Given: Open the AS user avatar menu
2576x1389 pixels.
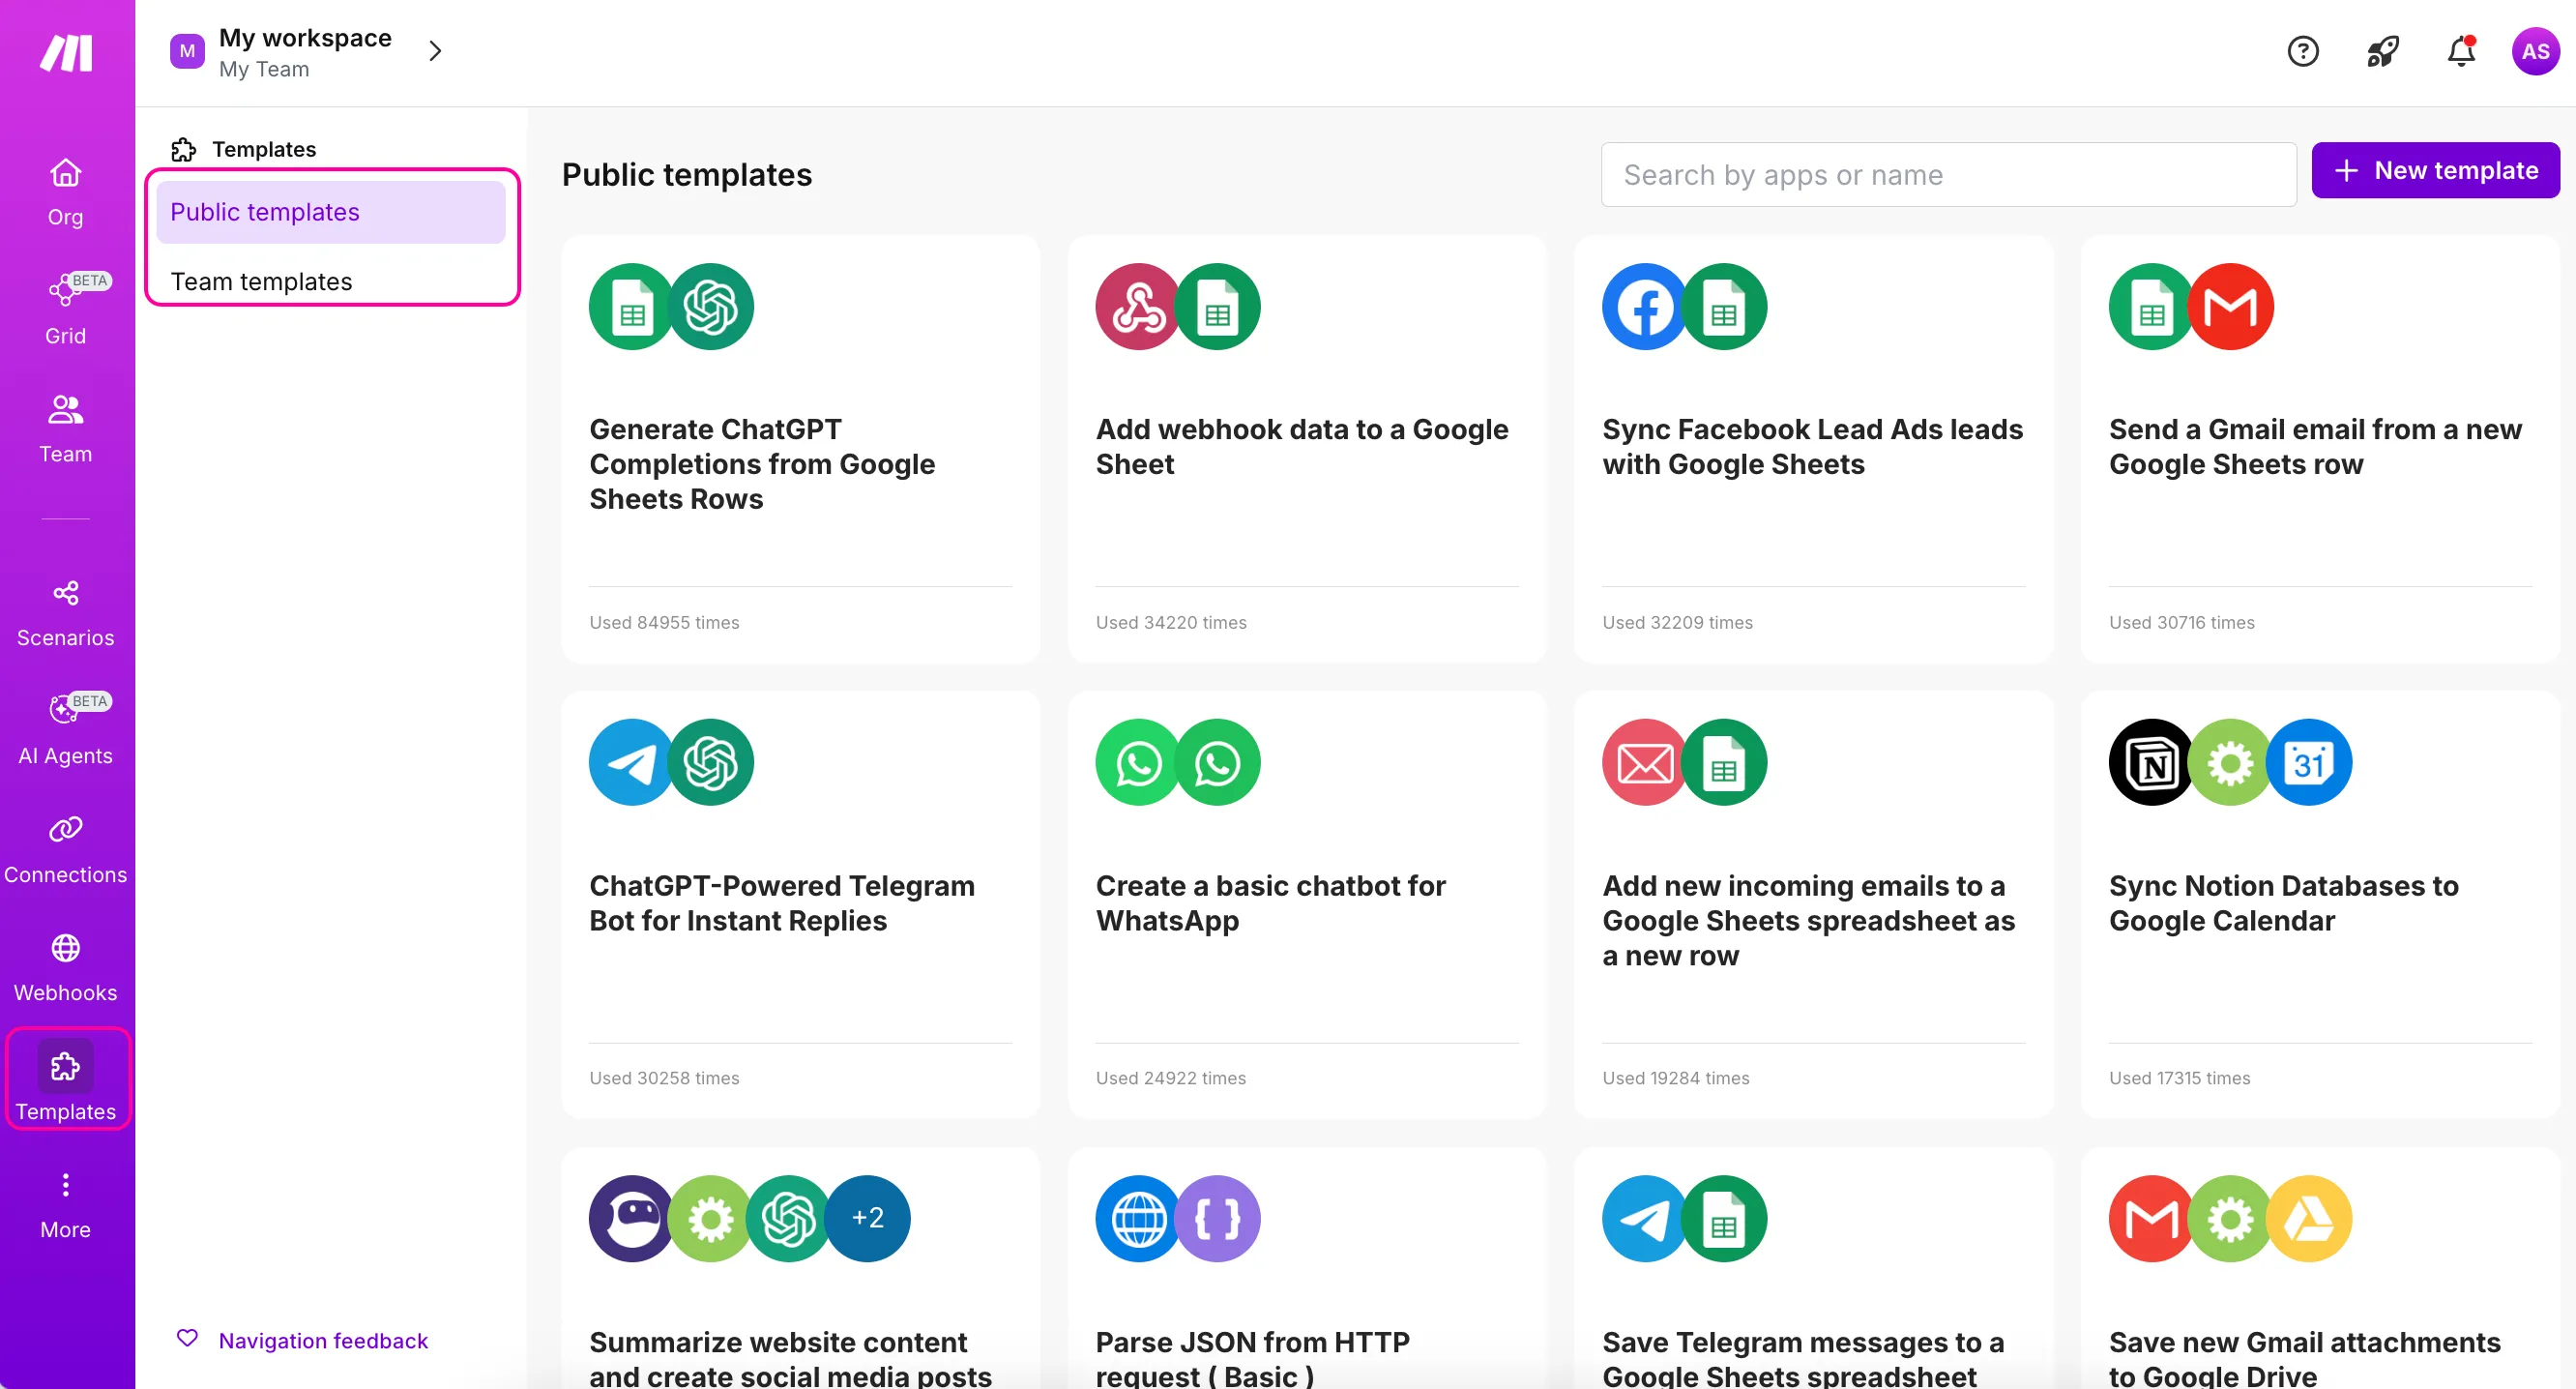Looking at the screenshot, I should pos(2535,51).
